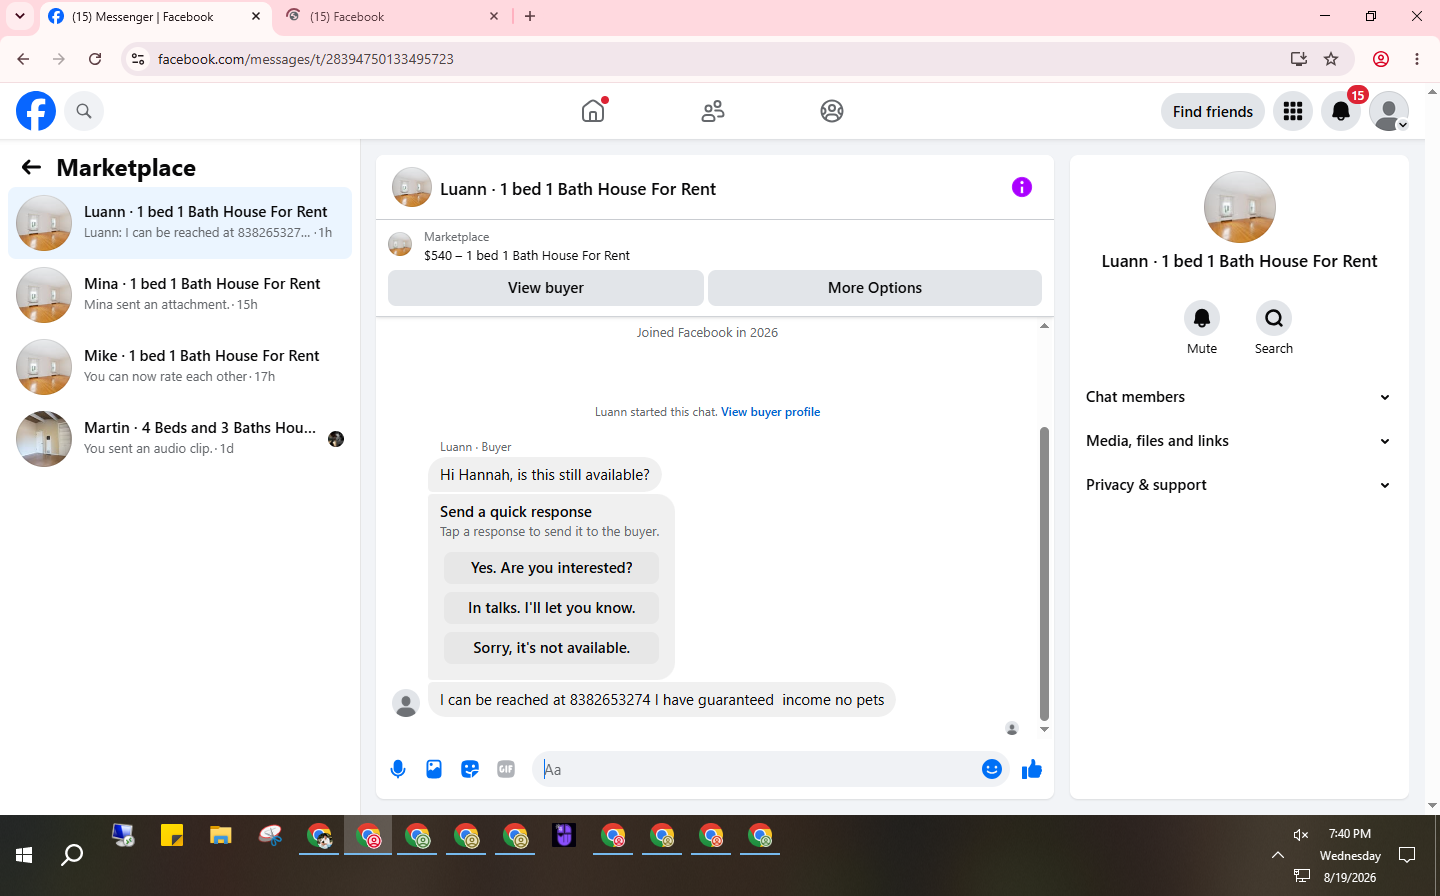The image size is (1440, 896).
Task: Go to the Facebook Home feed icon
Action: pos(593,111)
